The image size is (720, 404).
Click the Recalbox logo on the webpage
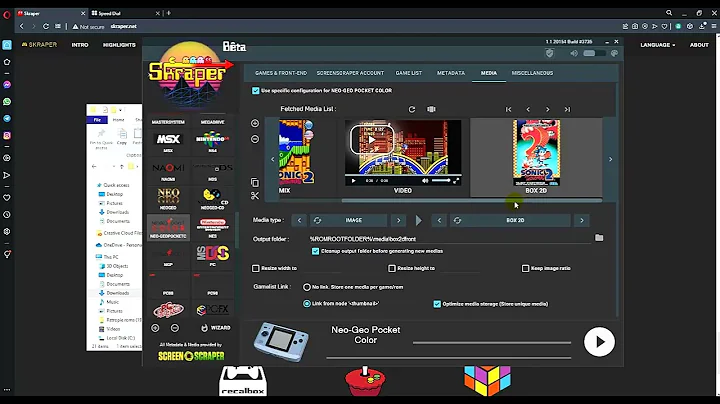(x=243, y=381)
